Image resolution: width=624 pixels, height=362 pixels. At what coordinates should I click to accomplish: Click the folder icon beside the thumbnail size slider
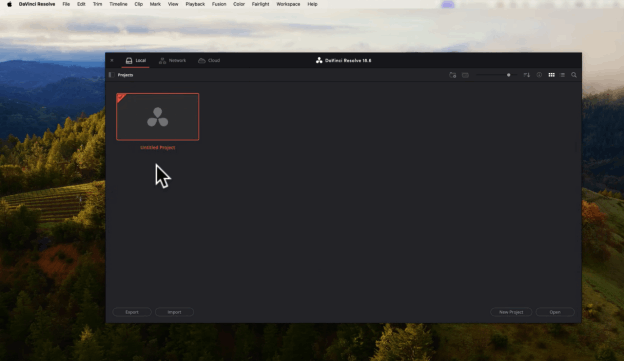coord(465,75)
